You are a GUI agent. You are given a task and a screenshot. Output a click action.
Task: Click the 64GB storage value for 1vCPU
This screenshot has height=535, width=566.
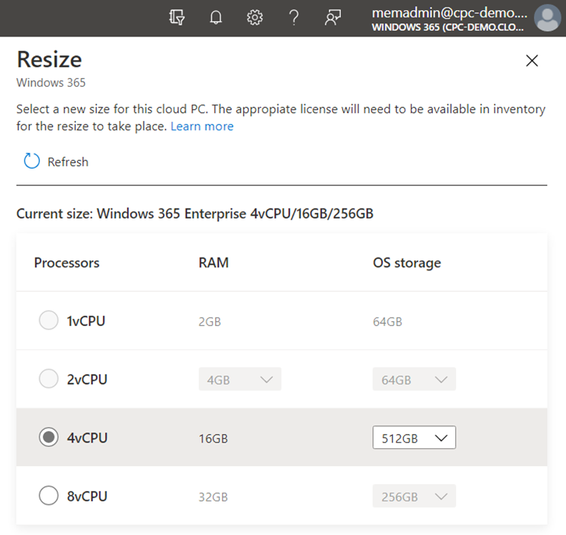(x=387, y=321)
